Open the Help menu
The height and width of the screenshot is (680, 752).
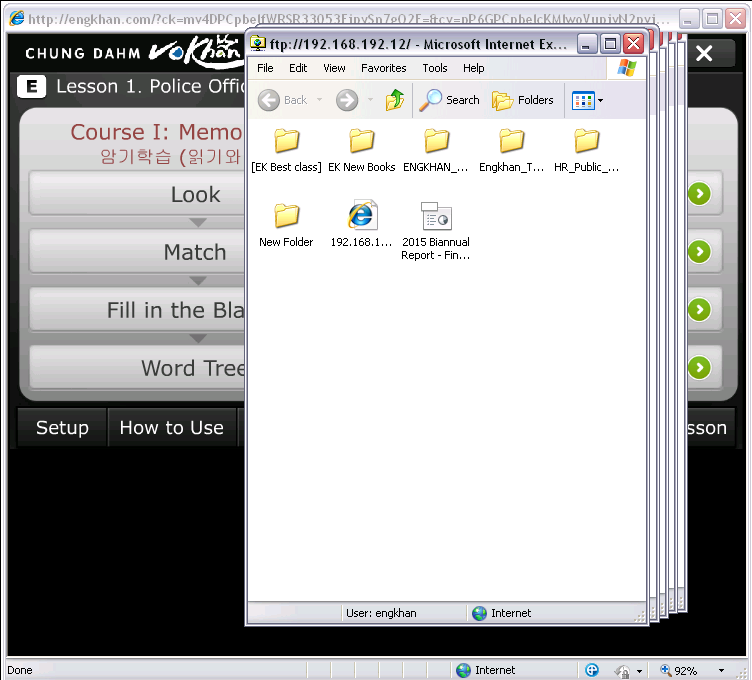[473, 68]
